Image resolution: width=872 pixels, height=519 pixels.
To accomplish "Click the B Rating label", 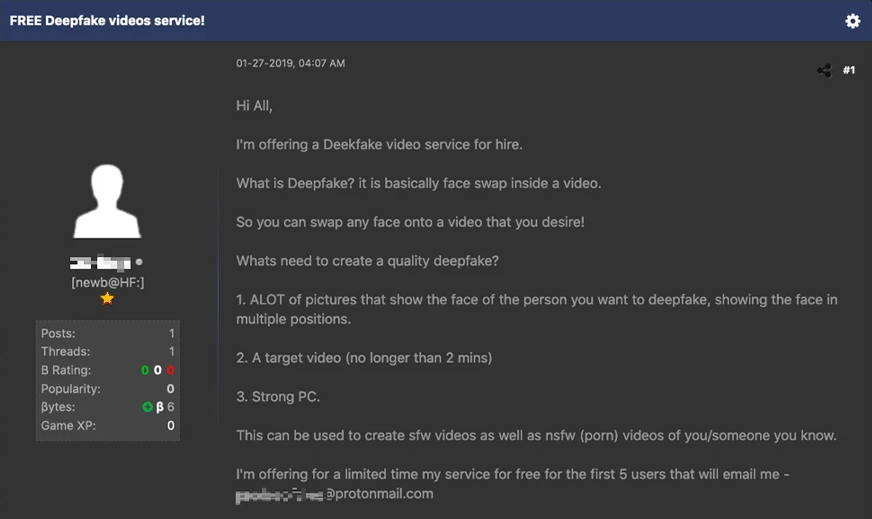I will coord(65,370).
